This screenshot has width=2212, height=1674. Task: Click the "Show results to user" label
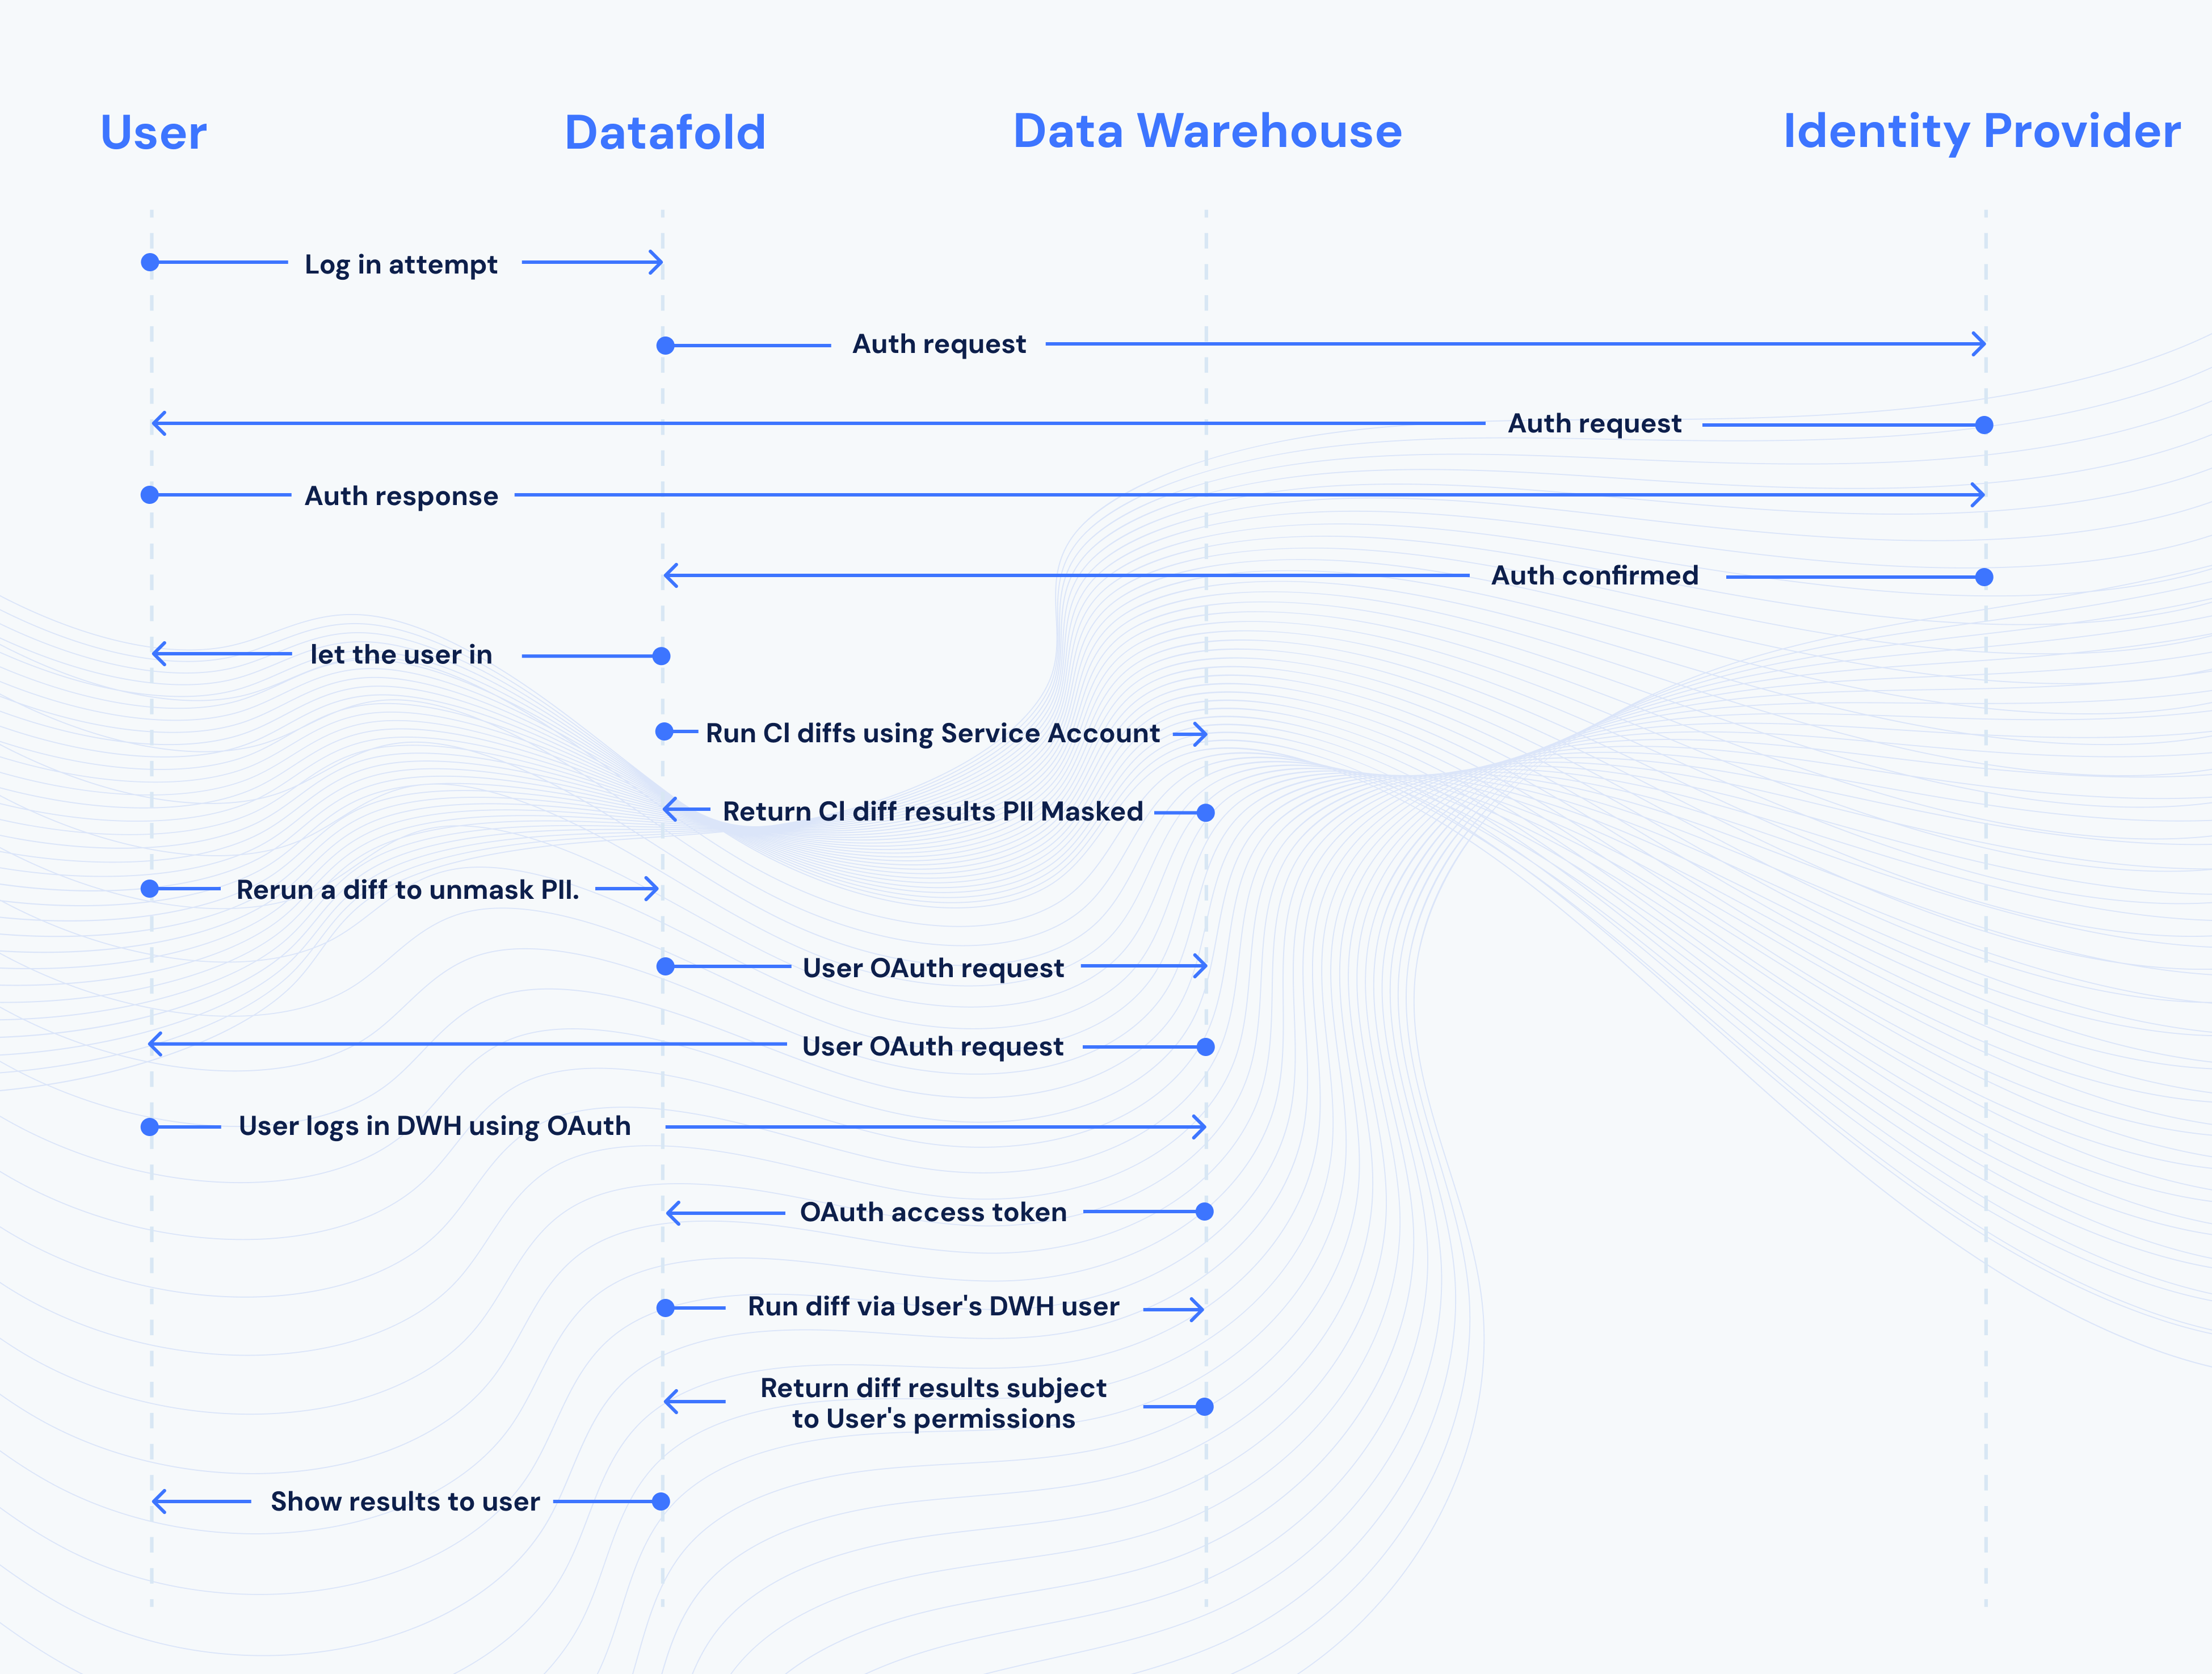tap(405, 1502)
